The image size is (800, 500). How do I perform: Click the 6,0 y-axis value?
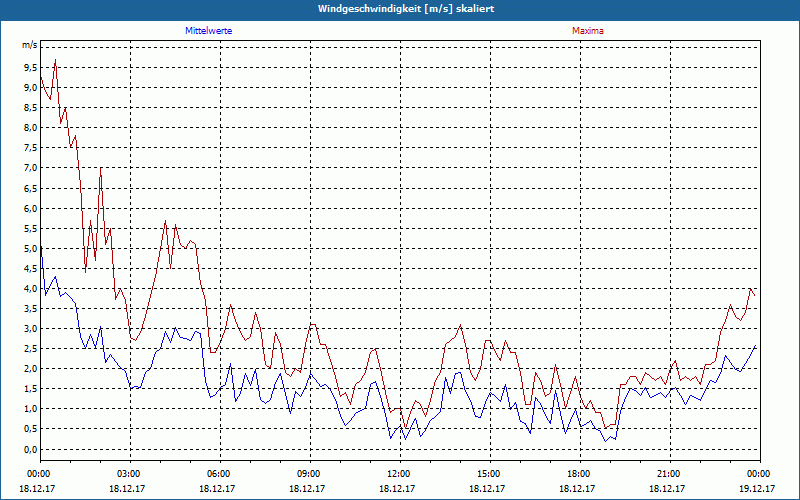coord(31,209)
